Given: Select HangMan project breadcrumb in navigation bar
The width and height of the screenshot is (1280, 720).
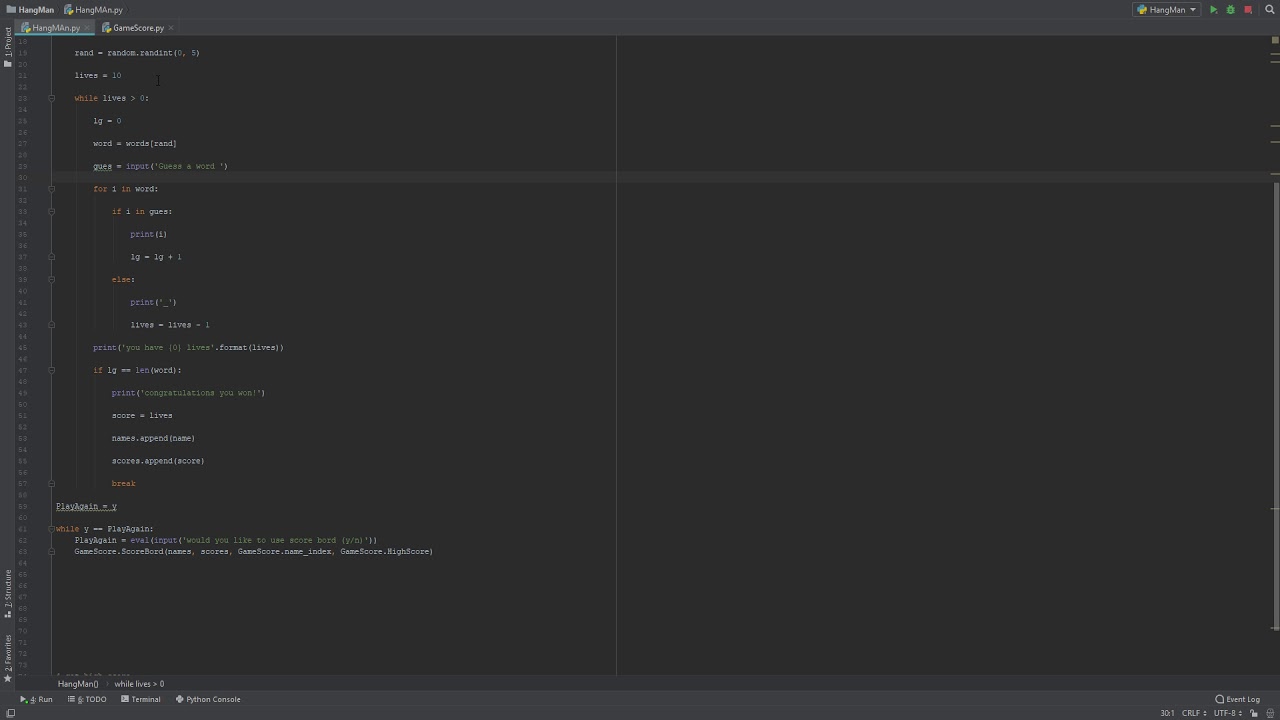Looking at the screenshot, I should (30, 10).
